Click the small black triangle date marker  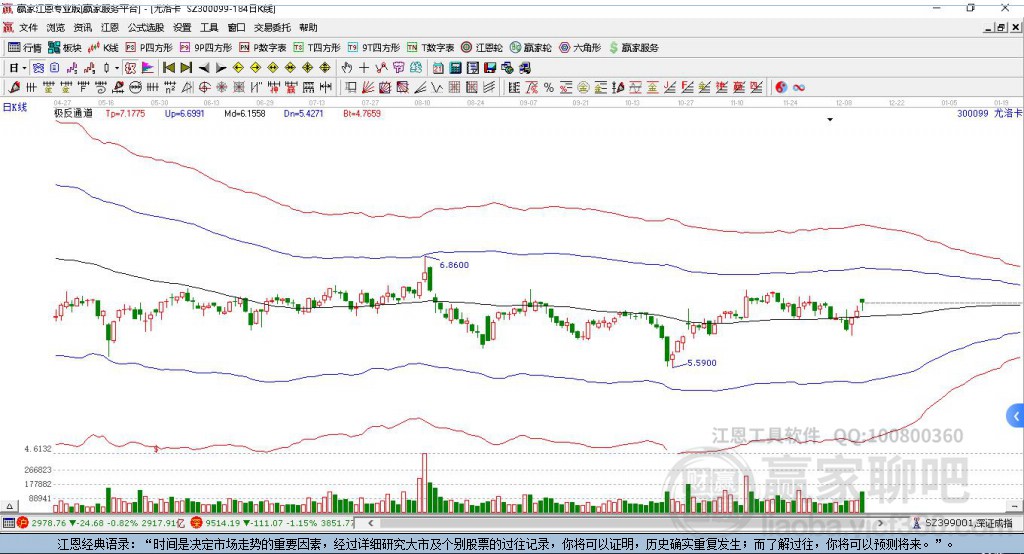coord(830,120)
